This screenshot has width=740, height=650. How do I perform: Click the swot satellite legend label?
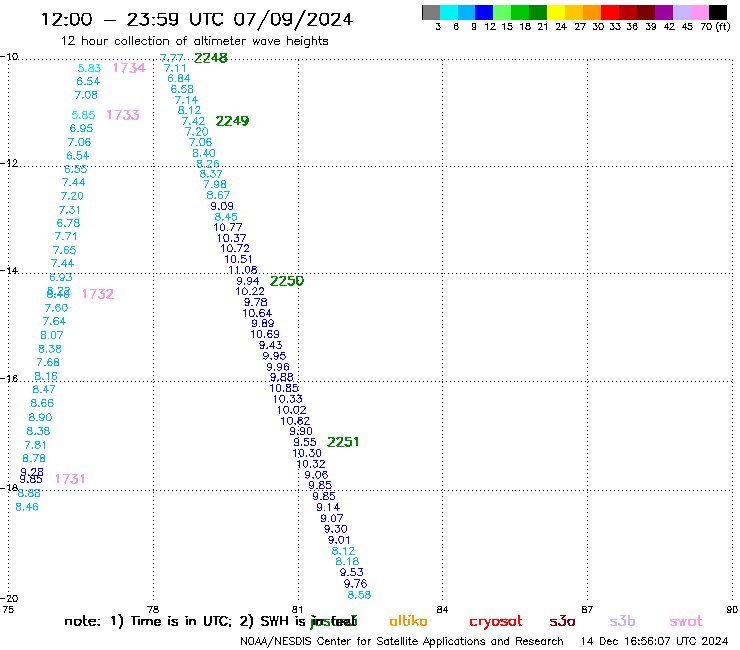[x=685, y=621]
